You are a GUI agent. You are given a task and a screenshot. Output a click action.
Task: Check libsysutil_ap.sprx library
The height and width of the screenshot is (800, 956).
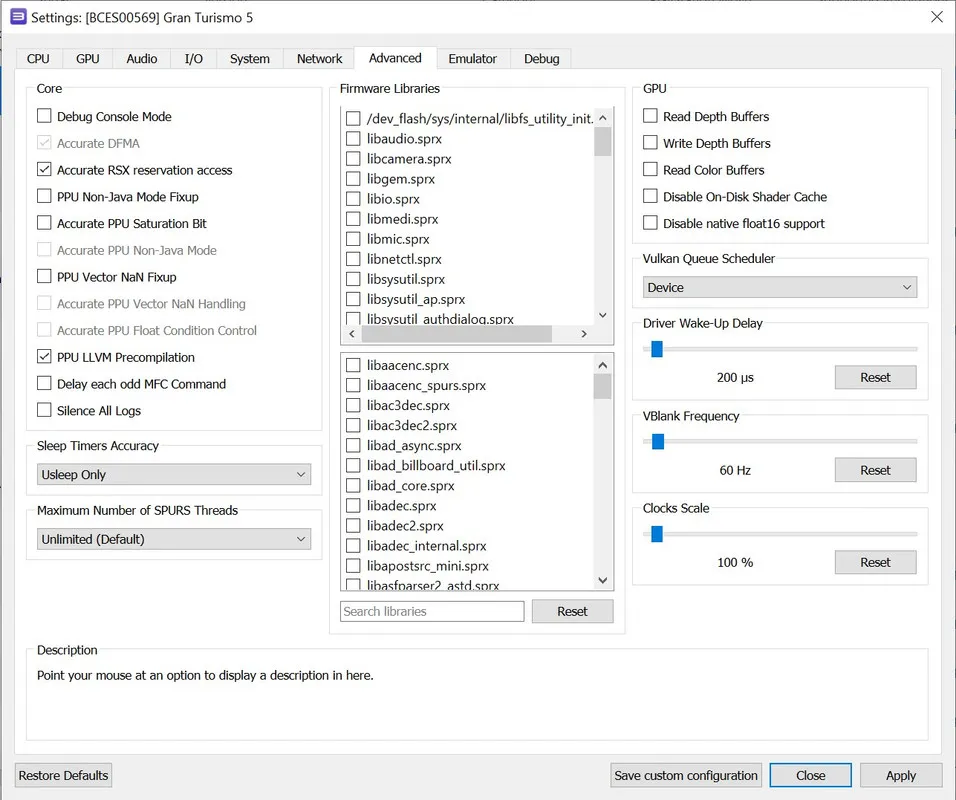tap(353, 299)
